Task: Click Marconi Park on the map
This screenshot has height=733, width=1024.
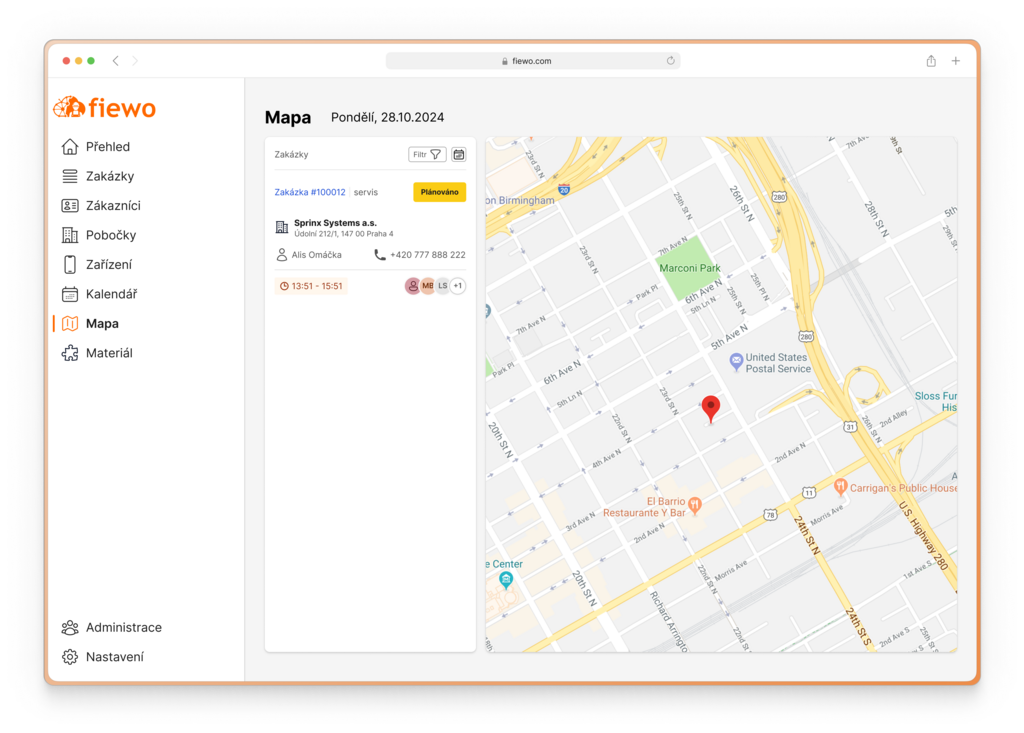Action: 690,268
